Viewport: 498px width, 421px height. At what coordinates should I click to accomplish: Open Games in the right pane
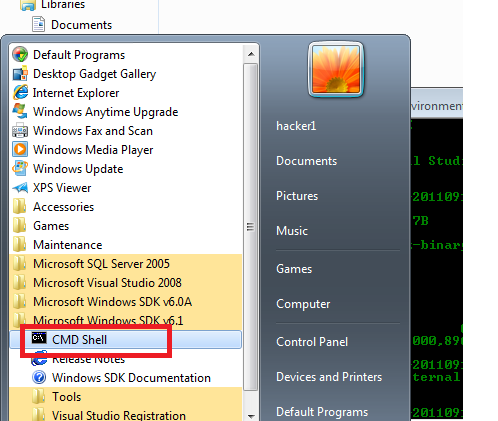pyautogui.click(x=294, y=269)
